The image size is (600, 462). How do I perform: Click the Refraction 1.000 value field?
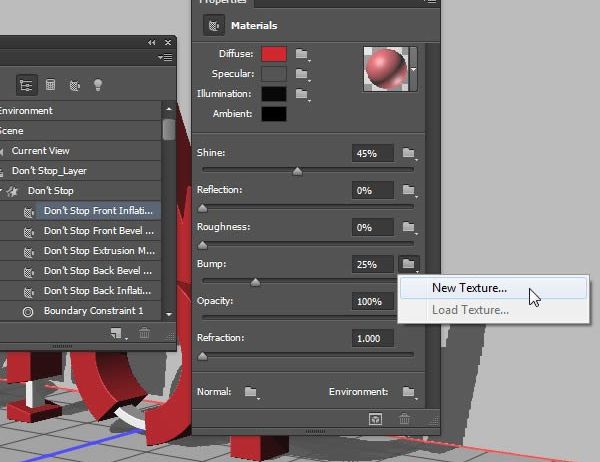point(373,338)
